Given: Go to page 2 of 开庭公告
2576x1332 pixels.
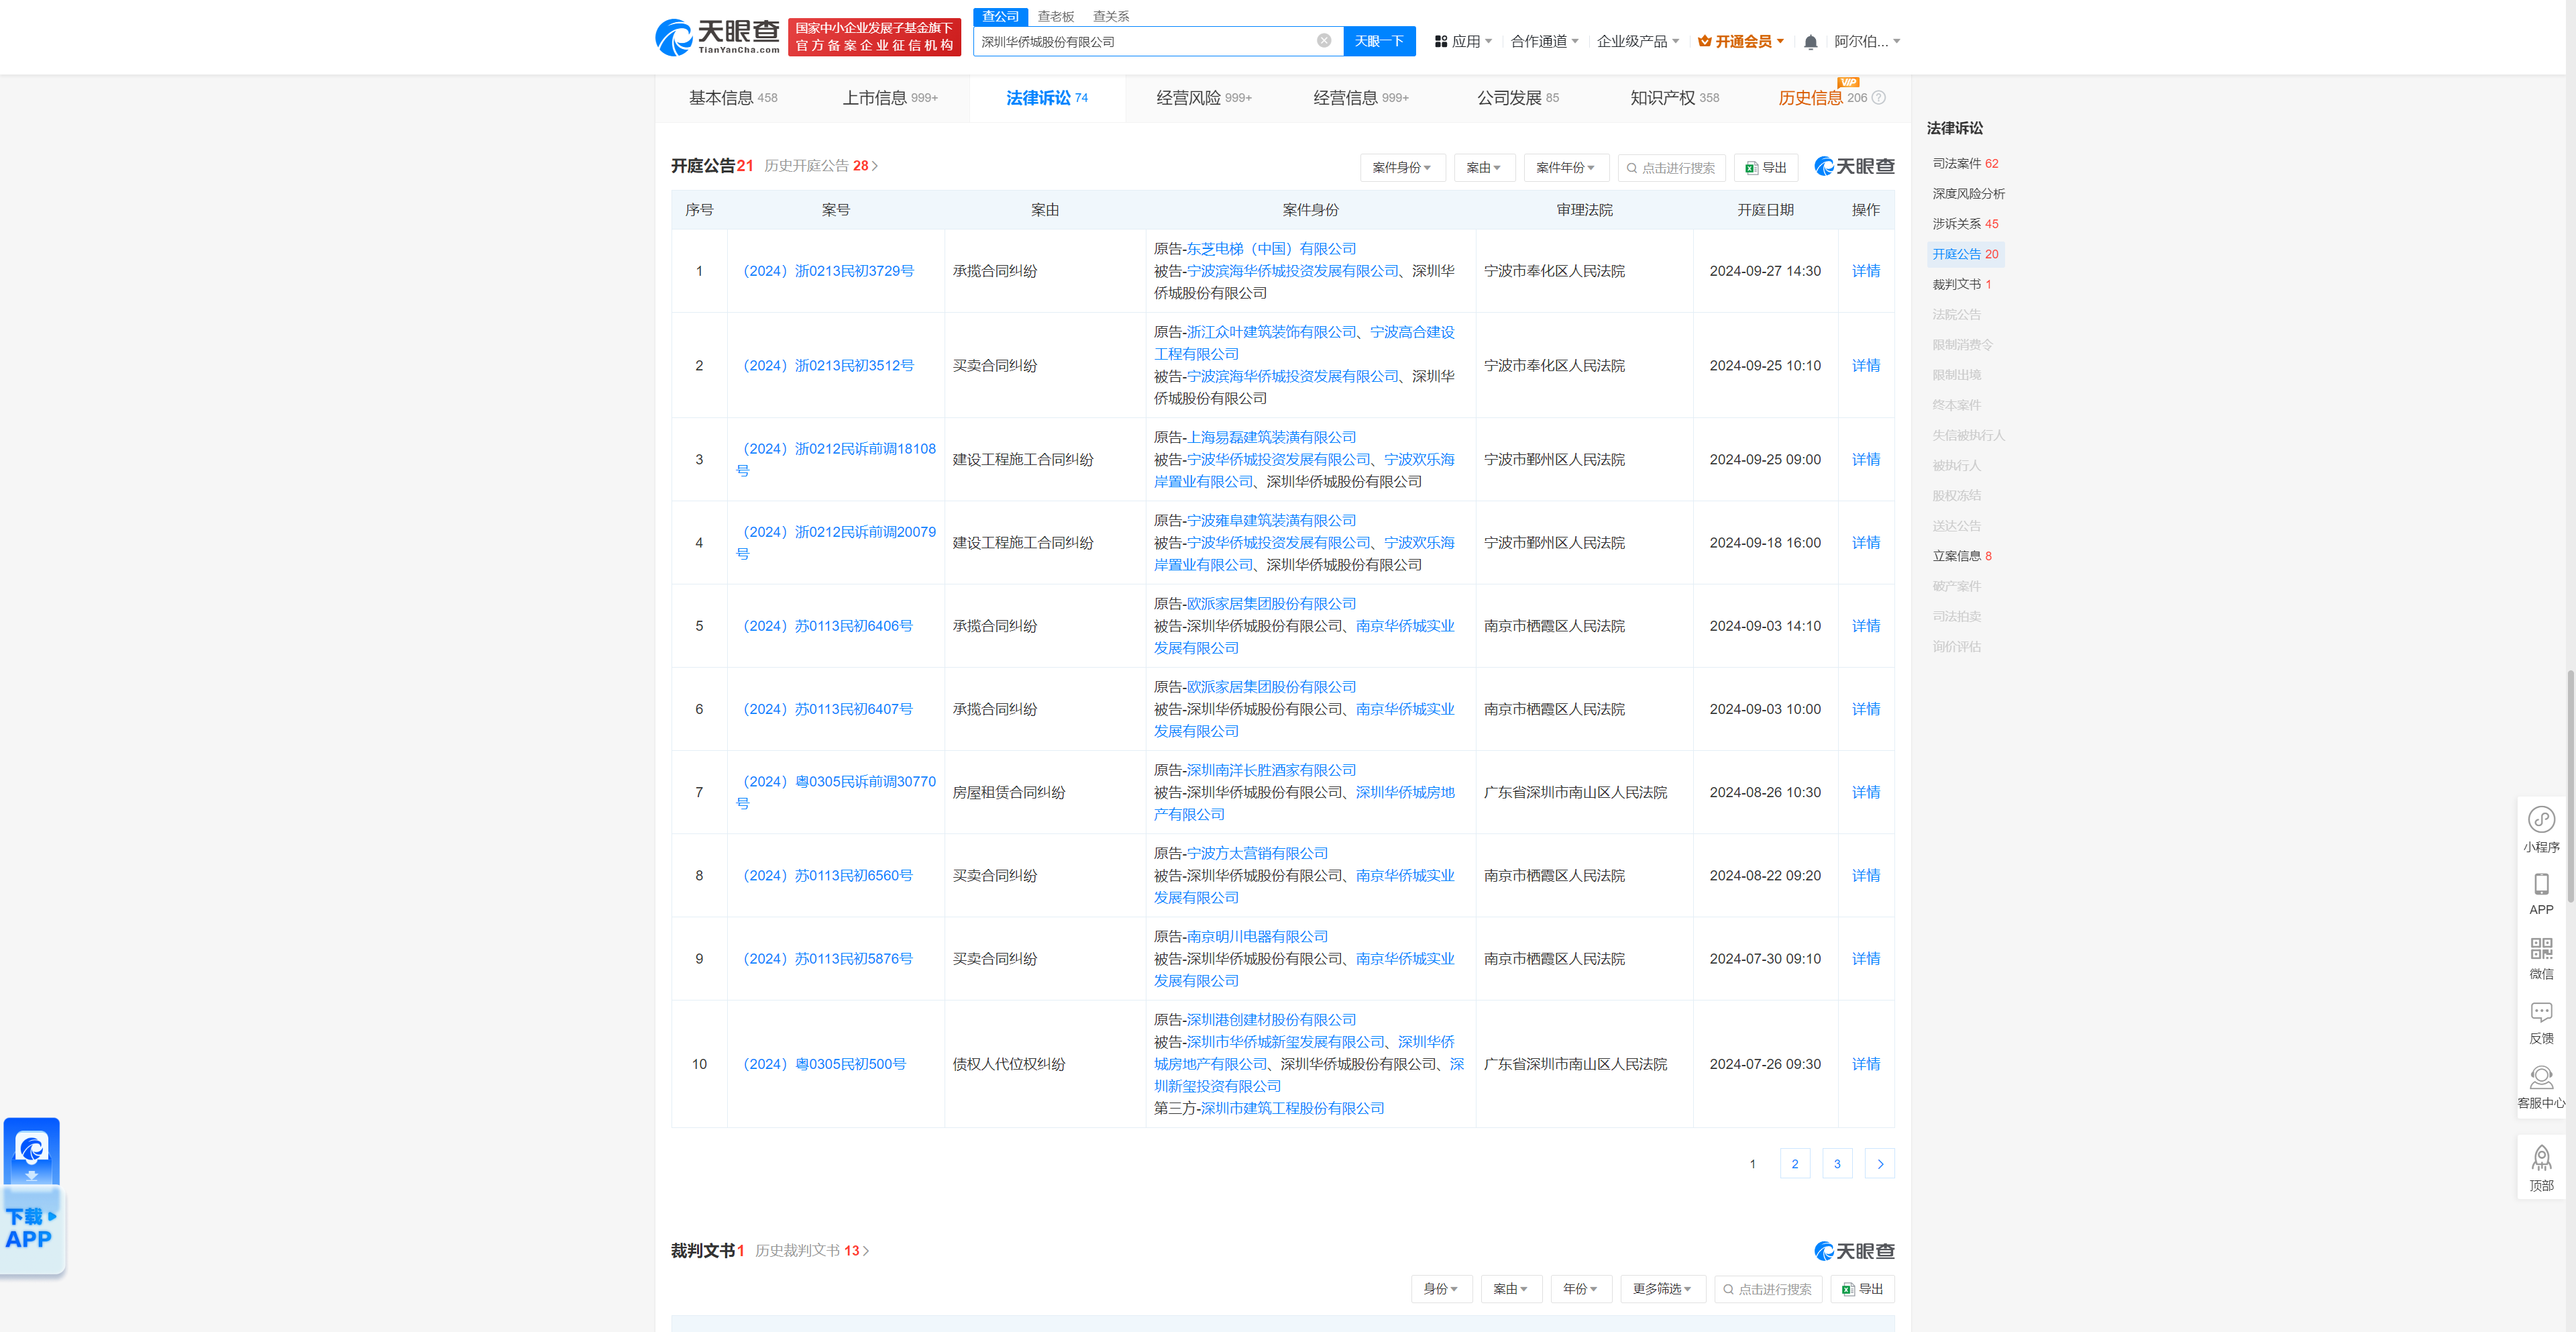Looking at the screenshot, I should [x=1795, y=1164].
